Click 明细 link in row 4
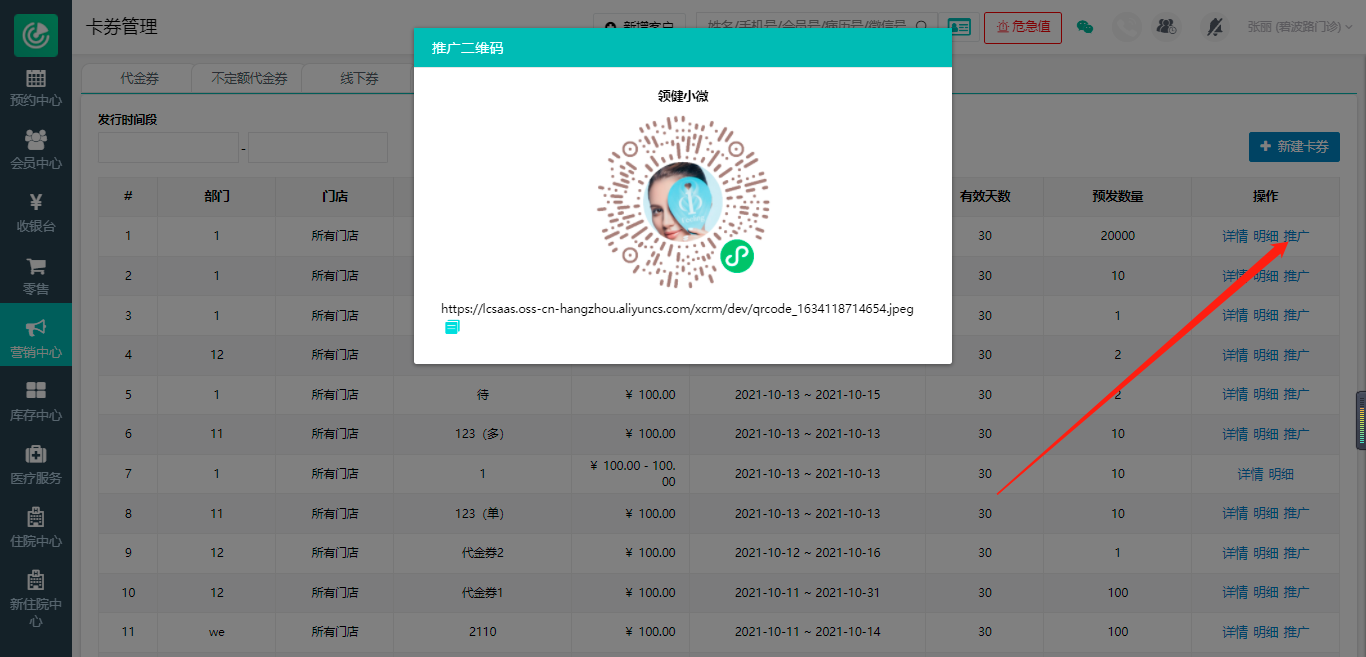1366x657 pixels. pyautogui.click(x=1266, y=355)
